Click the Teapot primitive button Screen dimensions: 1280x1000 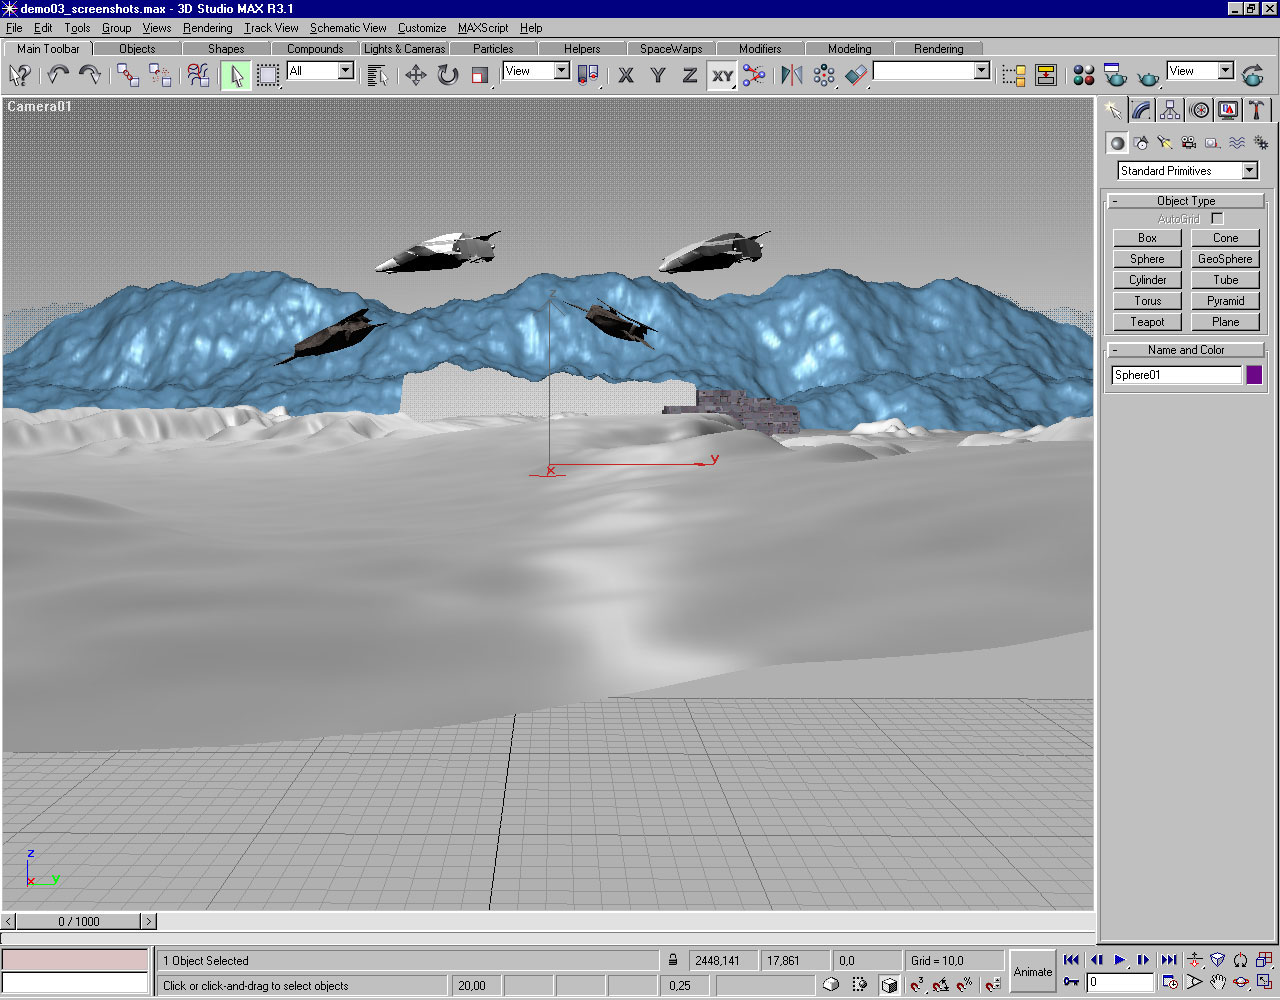pos(1147,322)
